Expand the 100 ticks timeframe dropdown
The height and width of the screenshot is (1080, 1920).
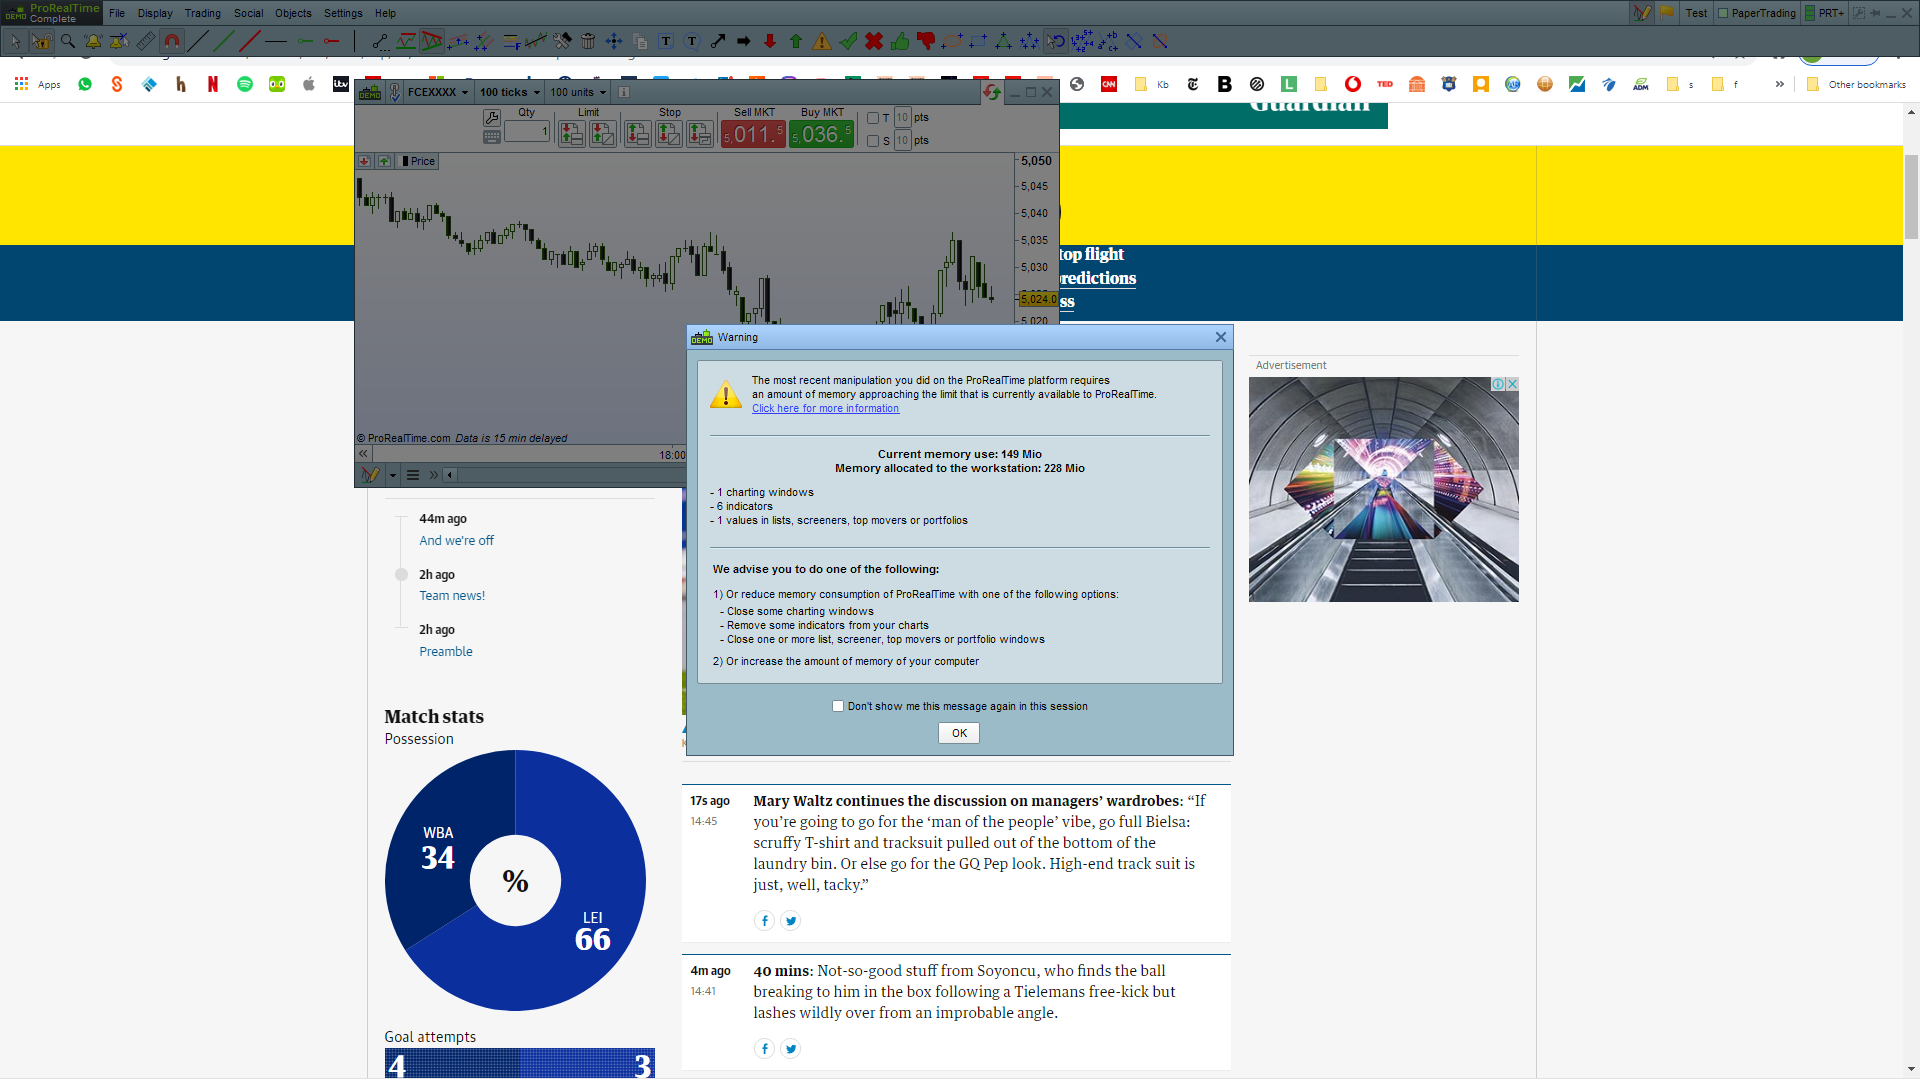(x=509, y=92)
